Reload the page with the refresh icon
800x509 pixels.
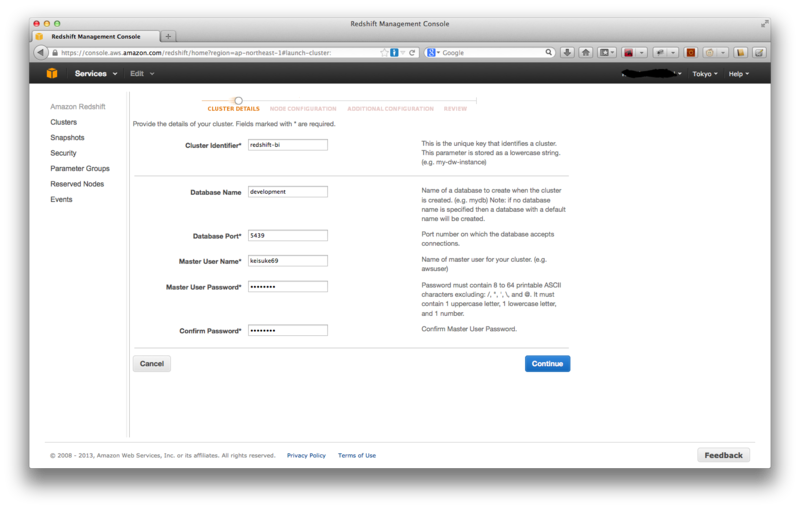click(x=412, y=53)
